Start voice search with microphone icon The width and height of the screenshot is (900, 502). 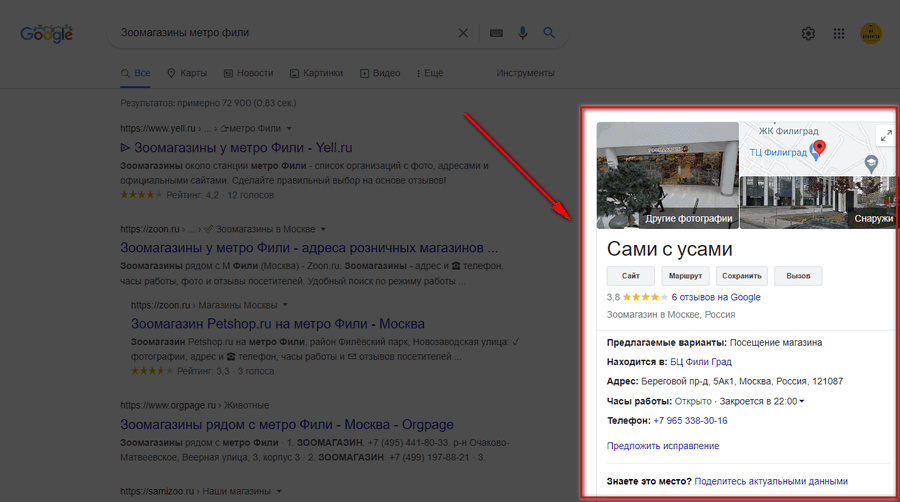pyautogui.click(x=522, y=33)
